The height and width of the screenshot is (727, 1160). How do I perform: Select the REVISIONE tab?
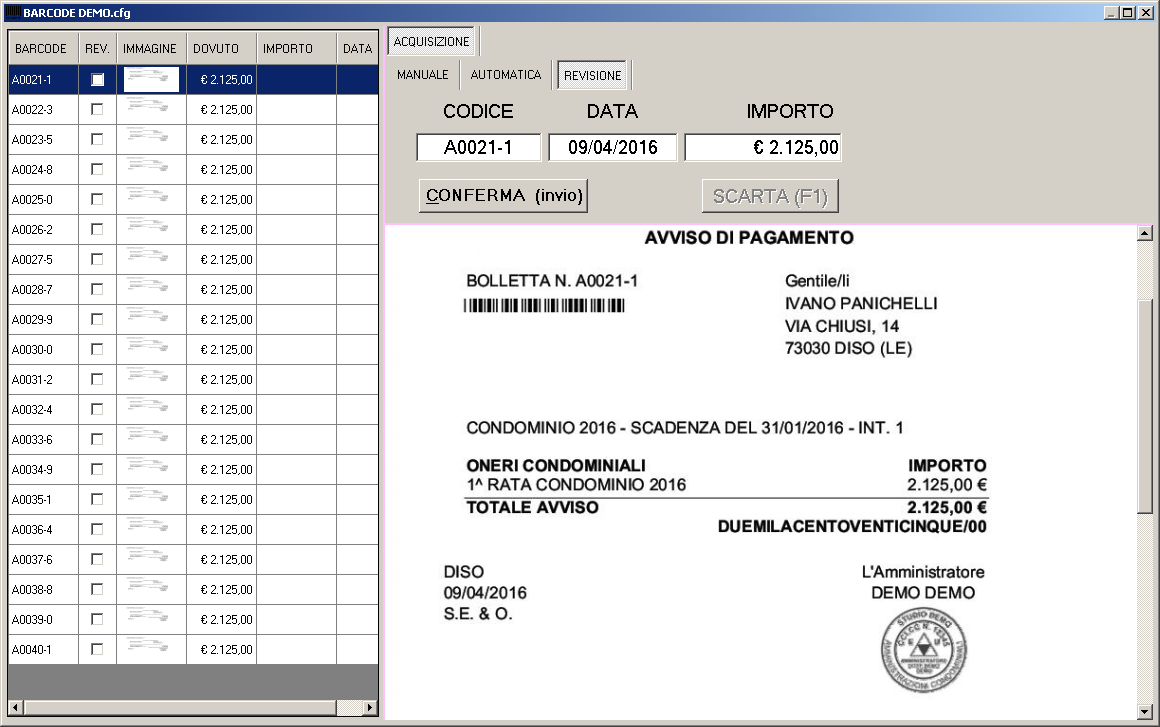[592, 75]
